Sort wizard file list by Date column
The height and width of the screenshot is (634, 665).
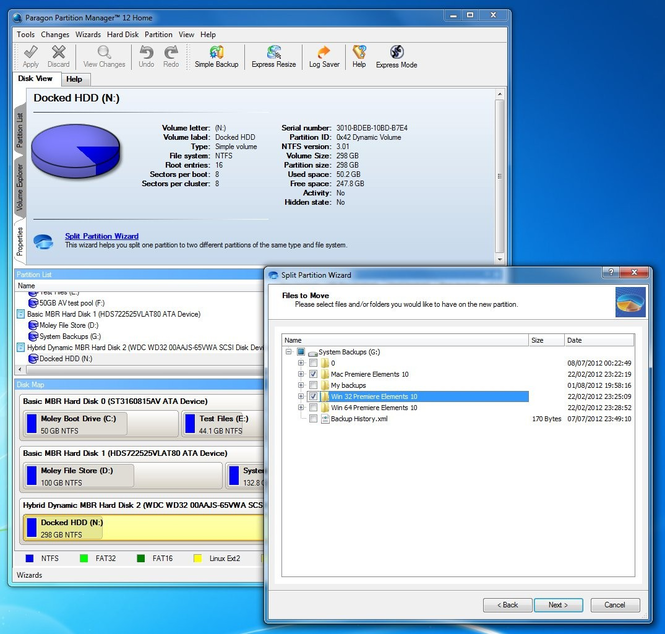click(599, 340)
